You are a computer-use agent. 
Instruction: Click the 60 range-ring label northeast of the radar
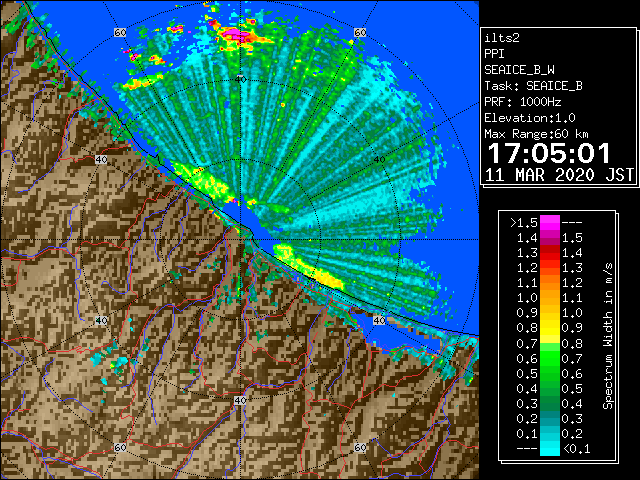point(360,32)
